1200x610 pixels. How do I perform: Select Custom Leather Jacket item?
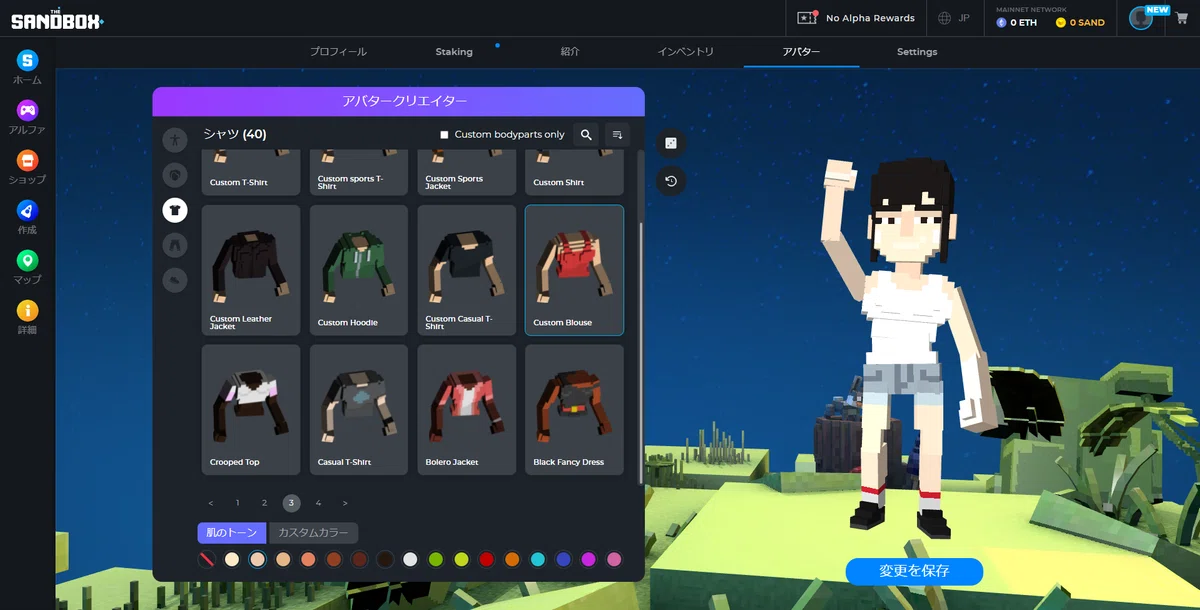(x=251, y=270)
